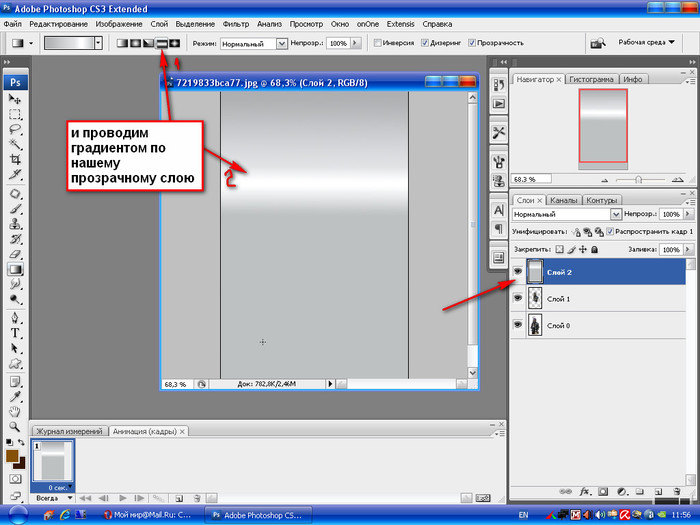Select the Type tool
This screenshot has height=525, width=700.
(x=15, y=333)
